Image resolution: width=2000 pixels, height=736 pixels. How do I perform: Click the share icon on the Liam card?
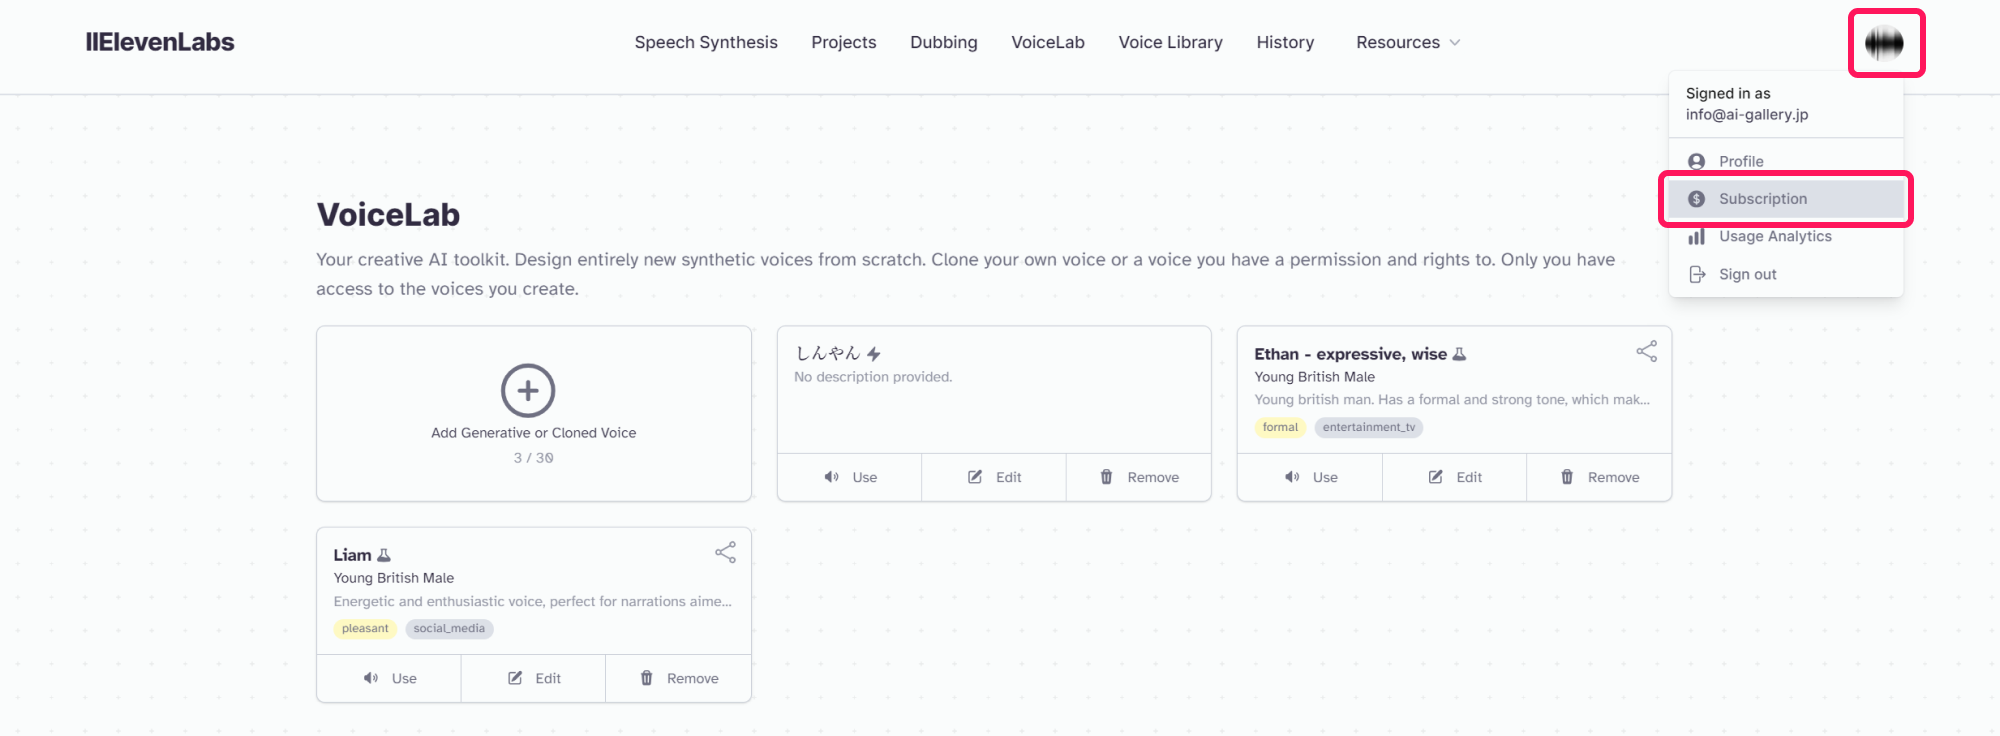tap(725, 552)
